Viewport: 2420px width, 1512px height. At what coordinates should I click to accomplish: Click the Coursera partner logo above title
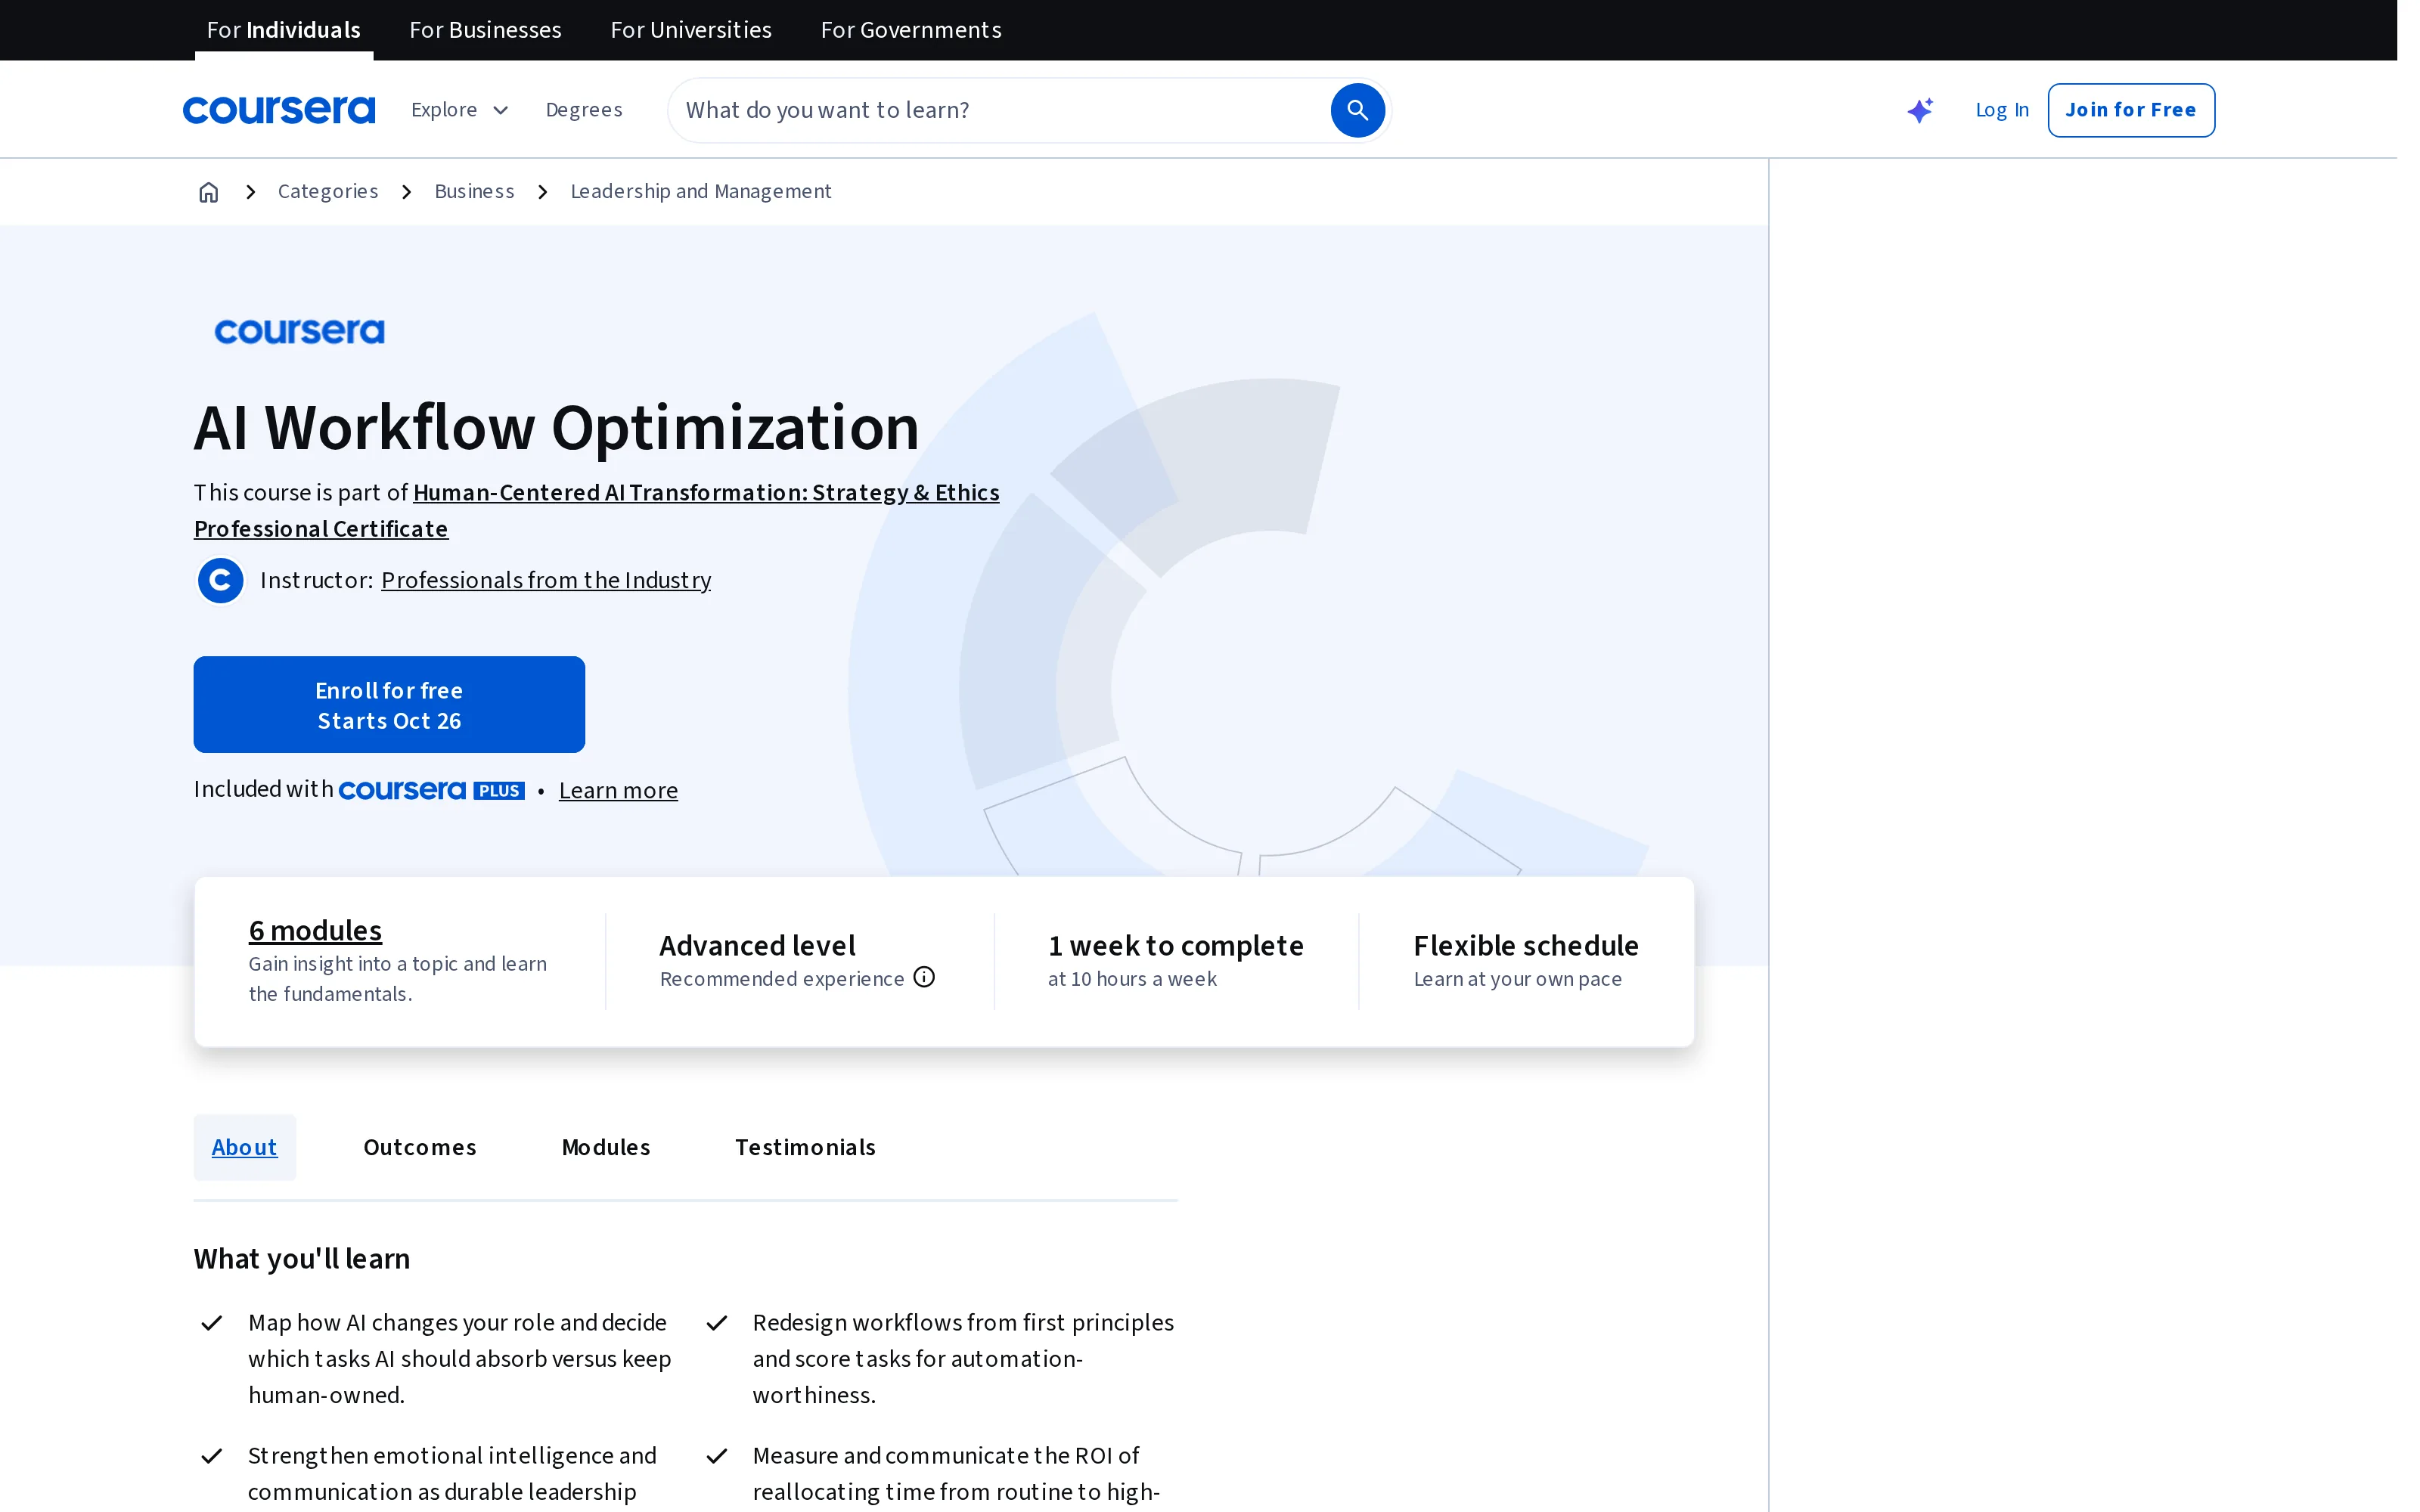(x=299, y=331)
